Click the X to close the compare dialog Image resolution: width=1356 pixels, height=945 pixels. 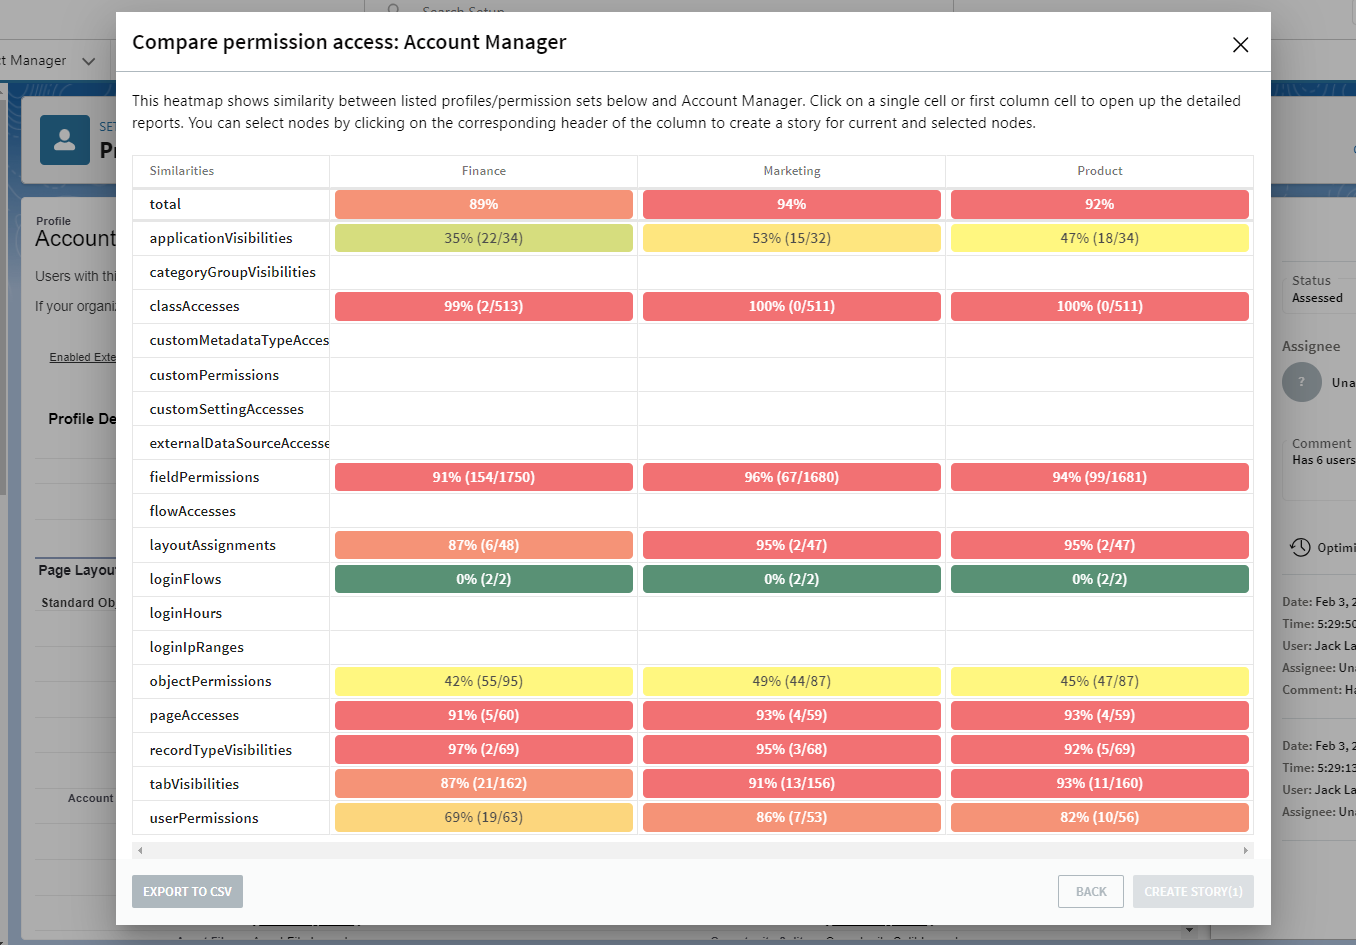coord(1240,45)
